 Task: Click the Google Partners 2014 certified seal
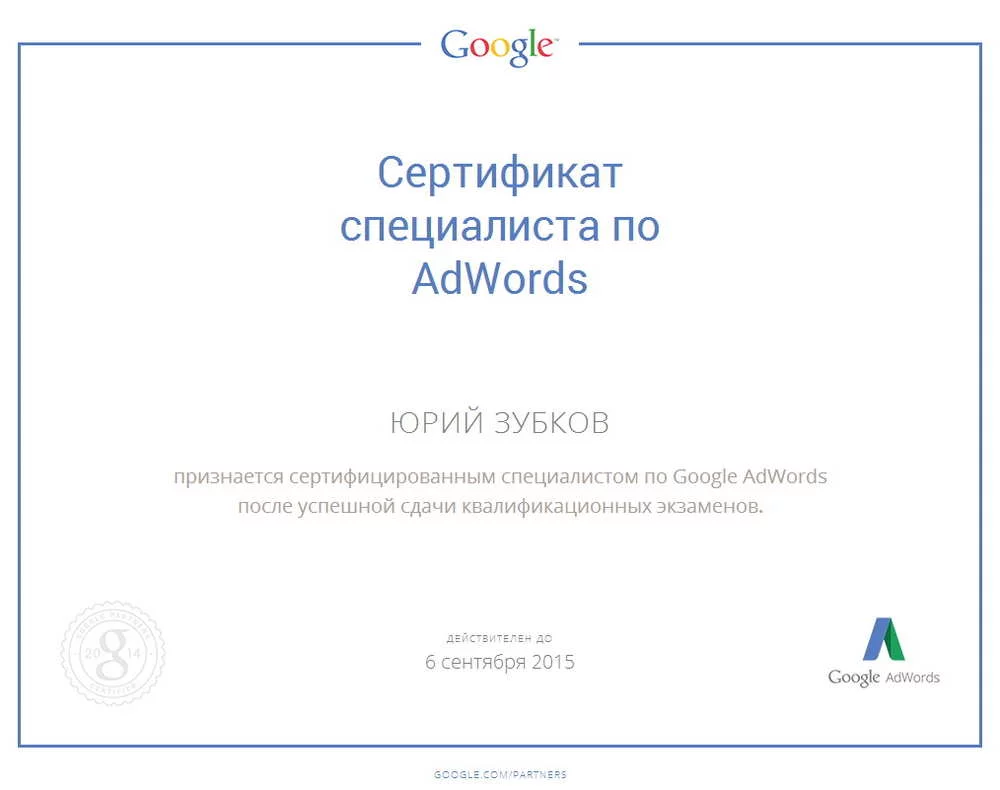coord(113,652)
